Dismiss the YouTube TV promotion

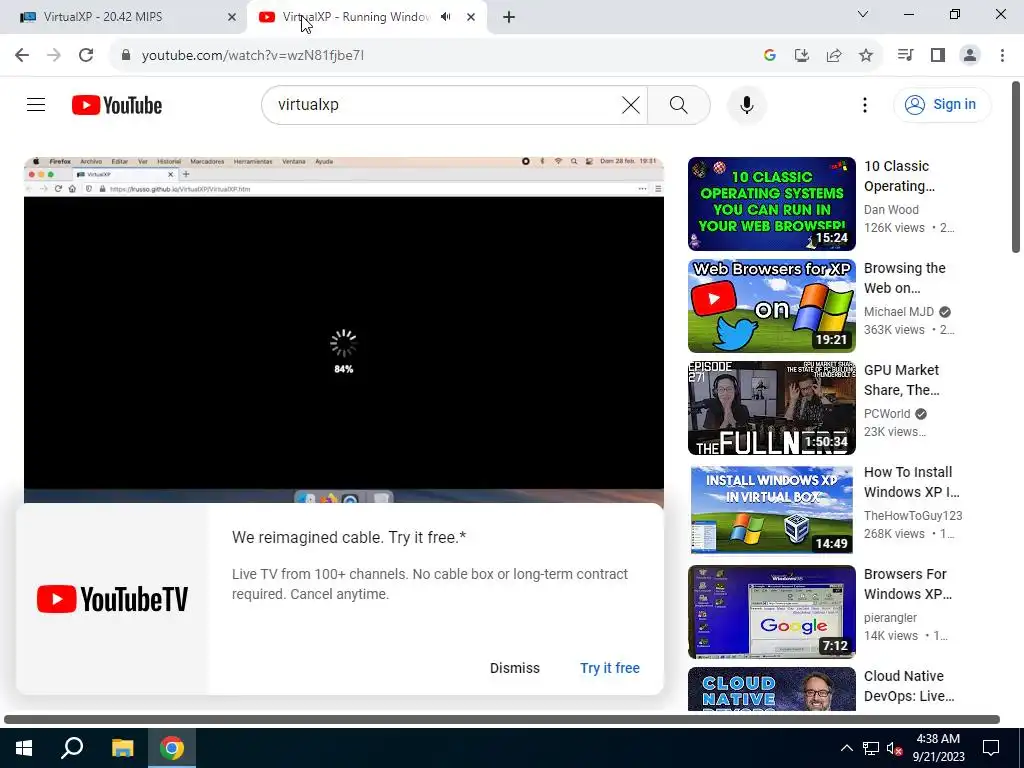pos(515,668)
